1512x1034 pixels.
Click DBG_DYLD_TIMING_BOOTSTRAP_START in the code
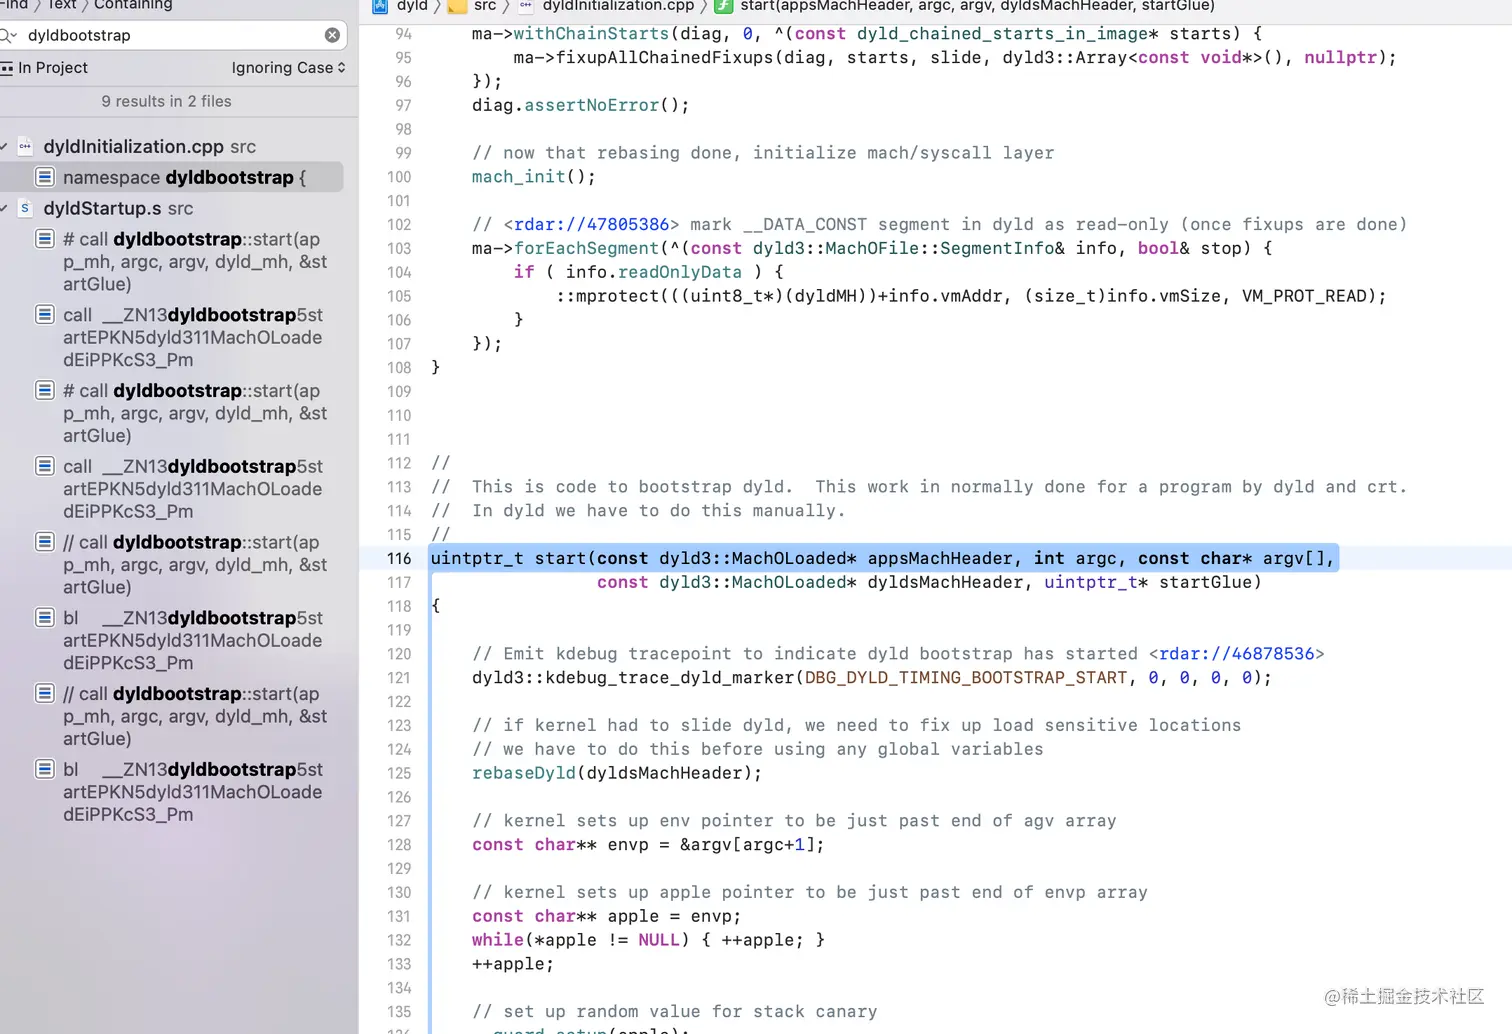point(966,678)
